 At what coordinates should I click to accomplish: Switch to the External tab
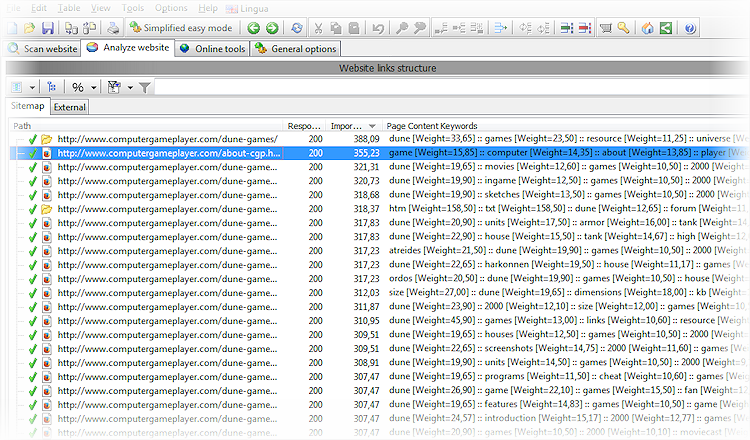click(x=70, y=107)
